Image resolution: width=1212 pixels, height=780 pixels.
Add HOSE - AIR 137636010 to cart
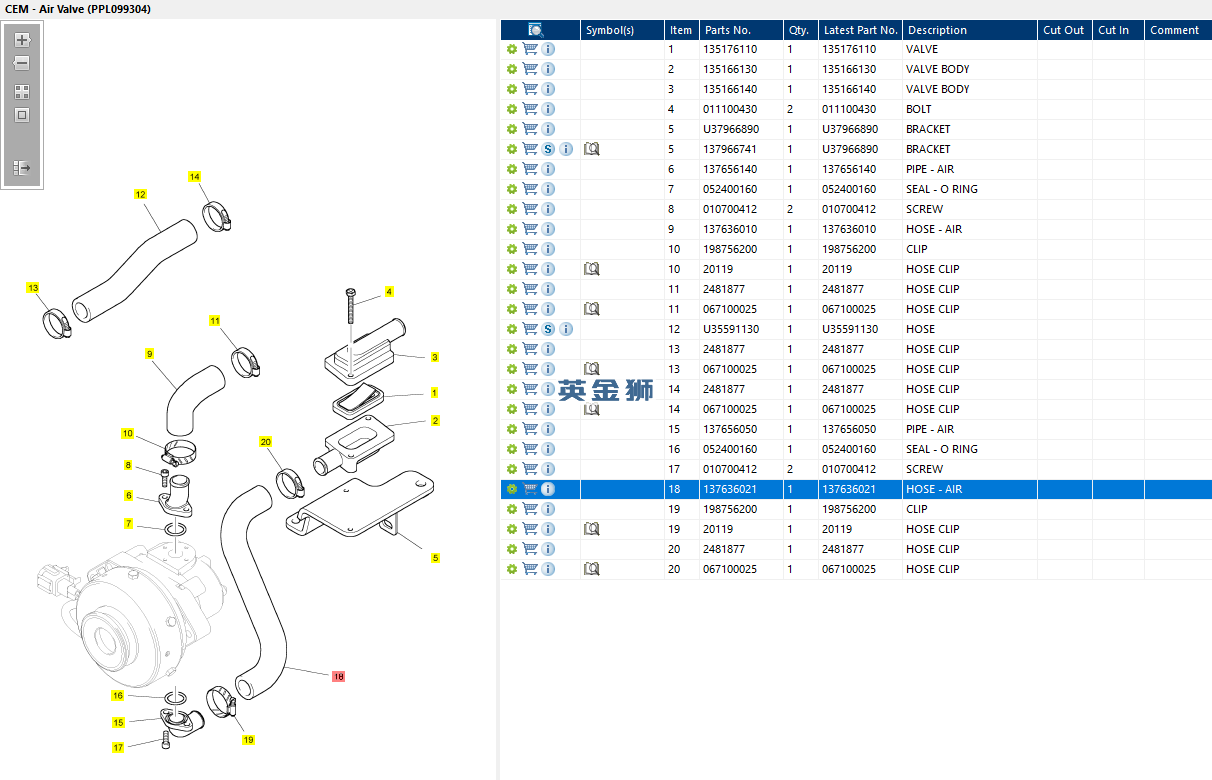[x=530, y=229]
